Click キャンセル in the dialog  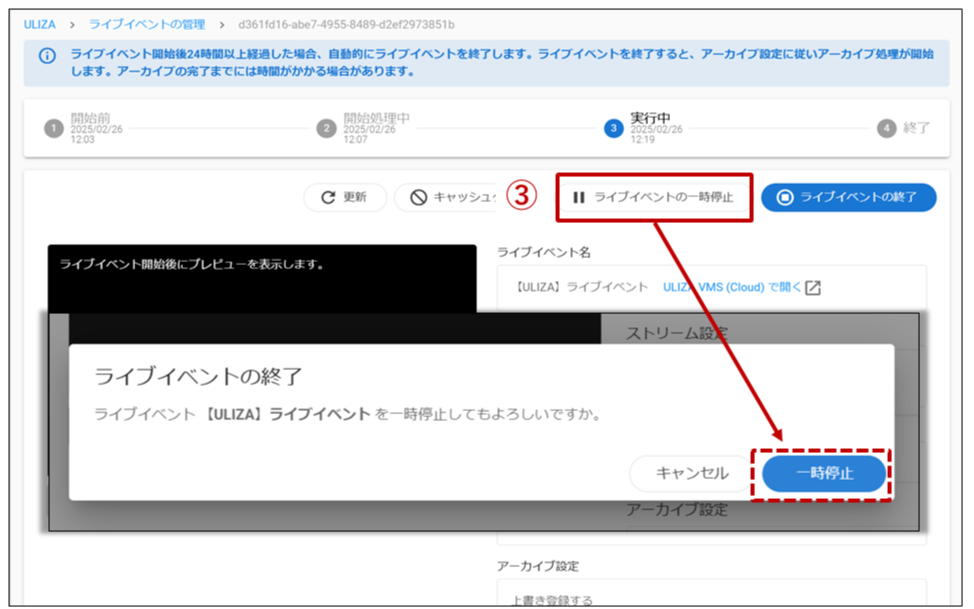[x=692, y=474]
